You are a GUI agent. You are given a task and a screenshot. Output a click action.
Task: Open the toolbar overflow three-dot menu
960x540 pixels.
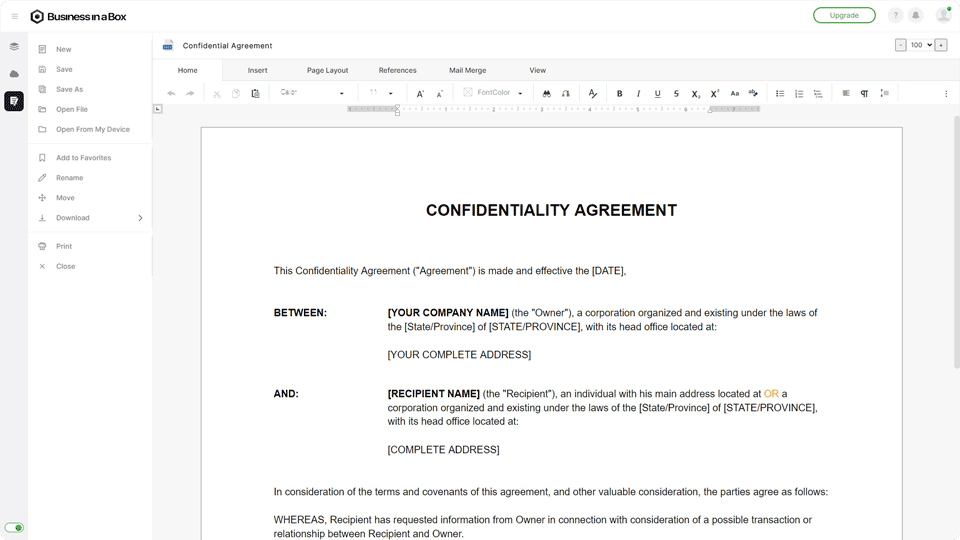pos(946,94)
